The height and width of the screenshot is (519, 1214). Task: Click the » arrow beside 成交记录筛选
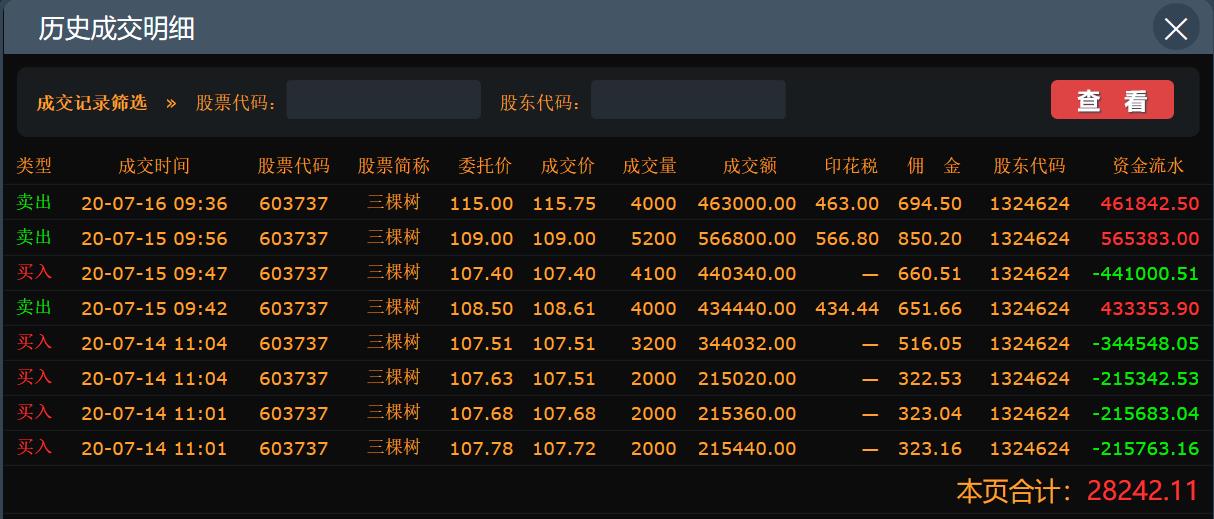pyautogui.click(x=171, y=103)
